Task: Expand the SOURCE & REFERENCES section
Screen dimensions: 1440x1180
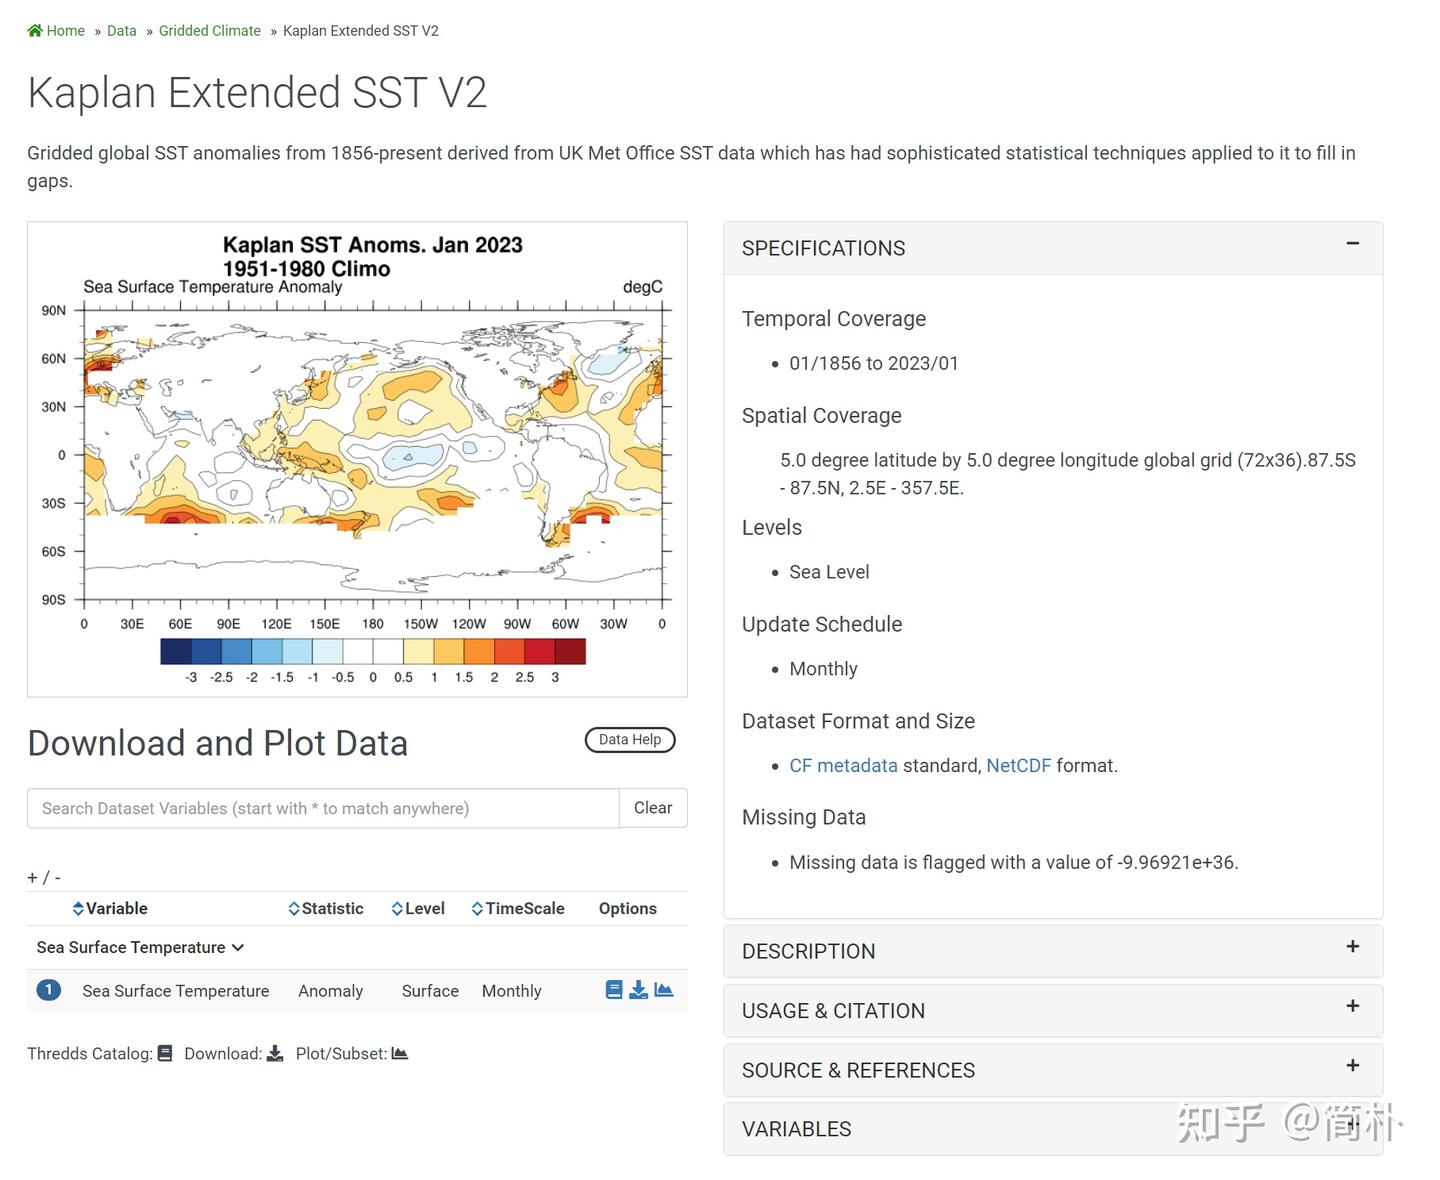Action: (x=1352, y=1065)
